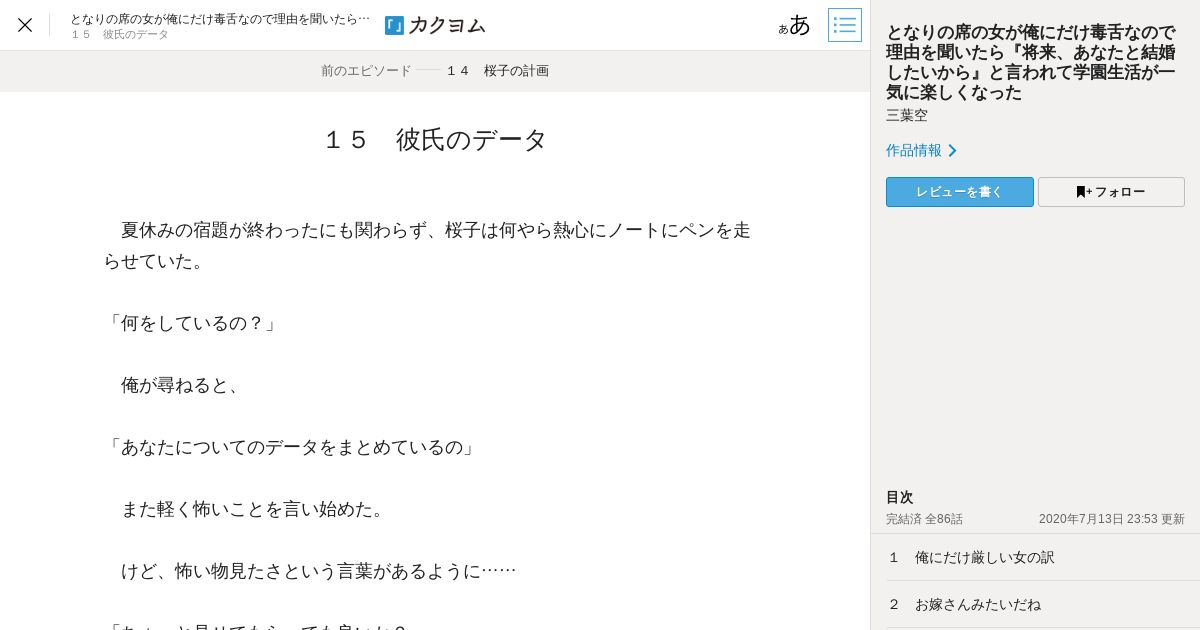The image size is (1200, 630).
Task: Open sidebar novel title link
Action: pos(1031,62)
